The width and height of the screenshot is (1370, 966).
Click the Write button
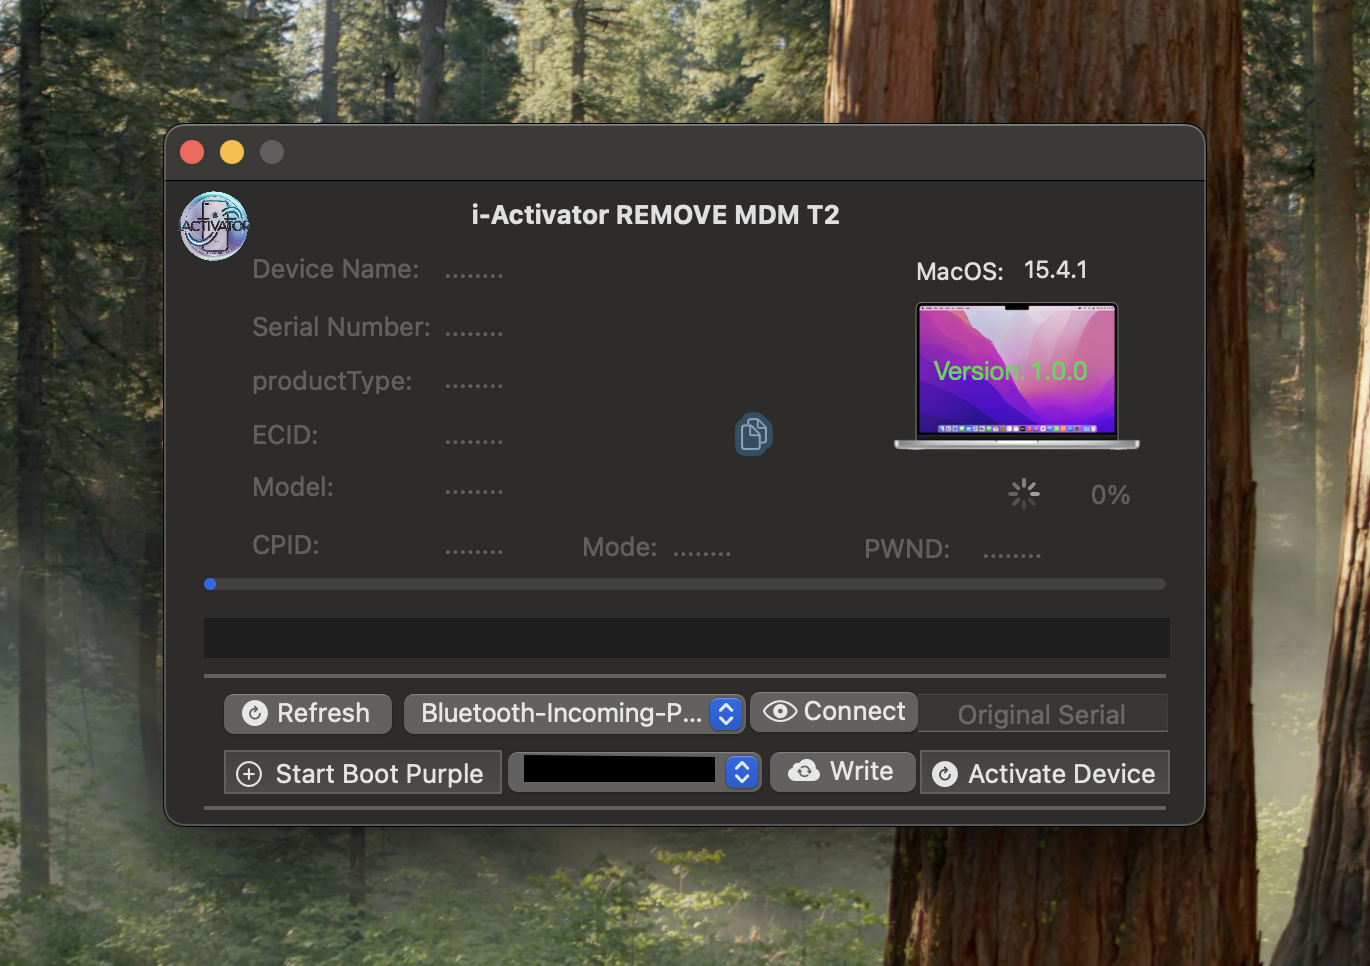843,772
